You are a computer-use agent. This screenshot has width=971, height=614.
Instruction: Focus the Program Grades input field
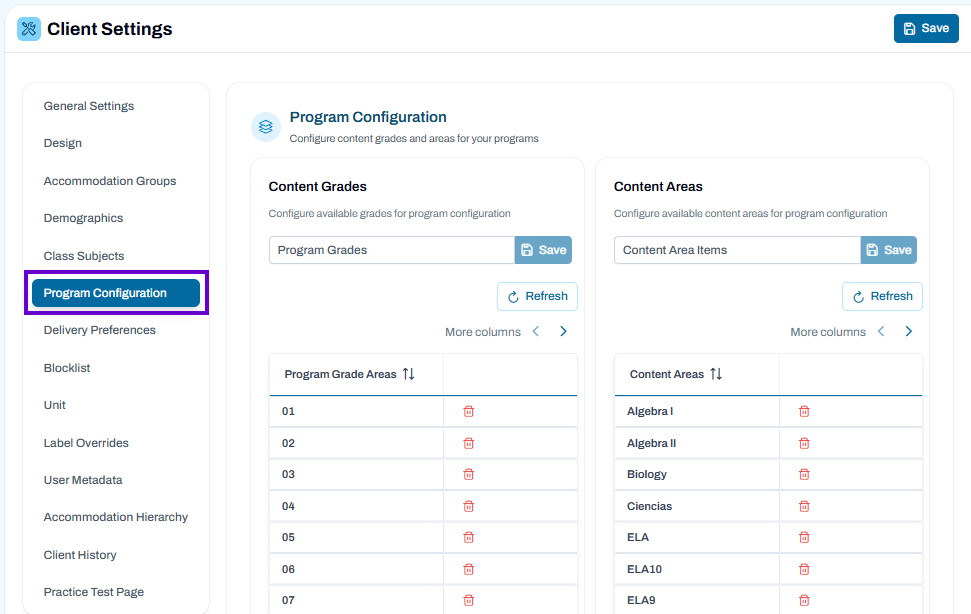coord(392,250)
